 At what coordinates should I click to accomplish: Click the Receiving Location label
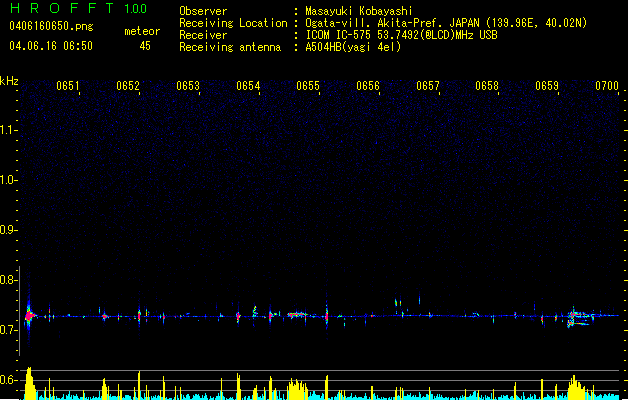(x=233, y=23)
